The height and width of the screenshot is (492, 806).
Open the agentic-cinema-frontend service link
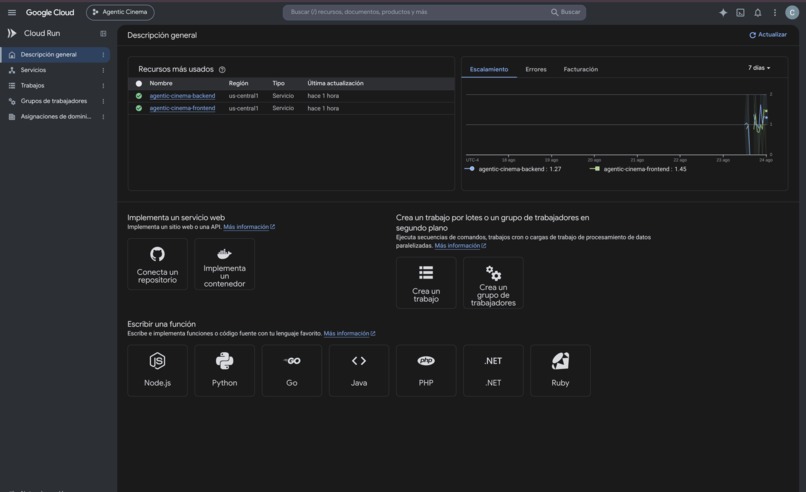tap(182, 108)
